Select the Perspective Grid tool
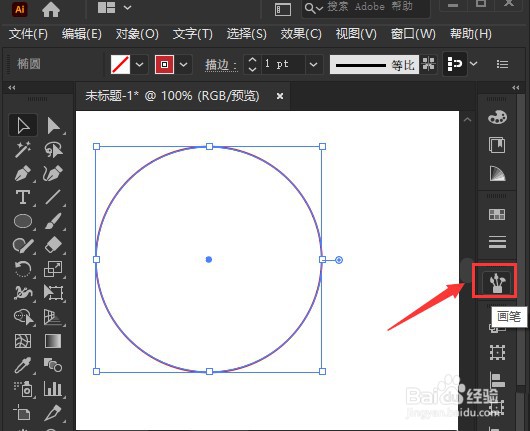The image size is (530, 431). pyautogui.click(x=53, y=317)
